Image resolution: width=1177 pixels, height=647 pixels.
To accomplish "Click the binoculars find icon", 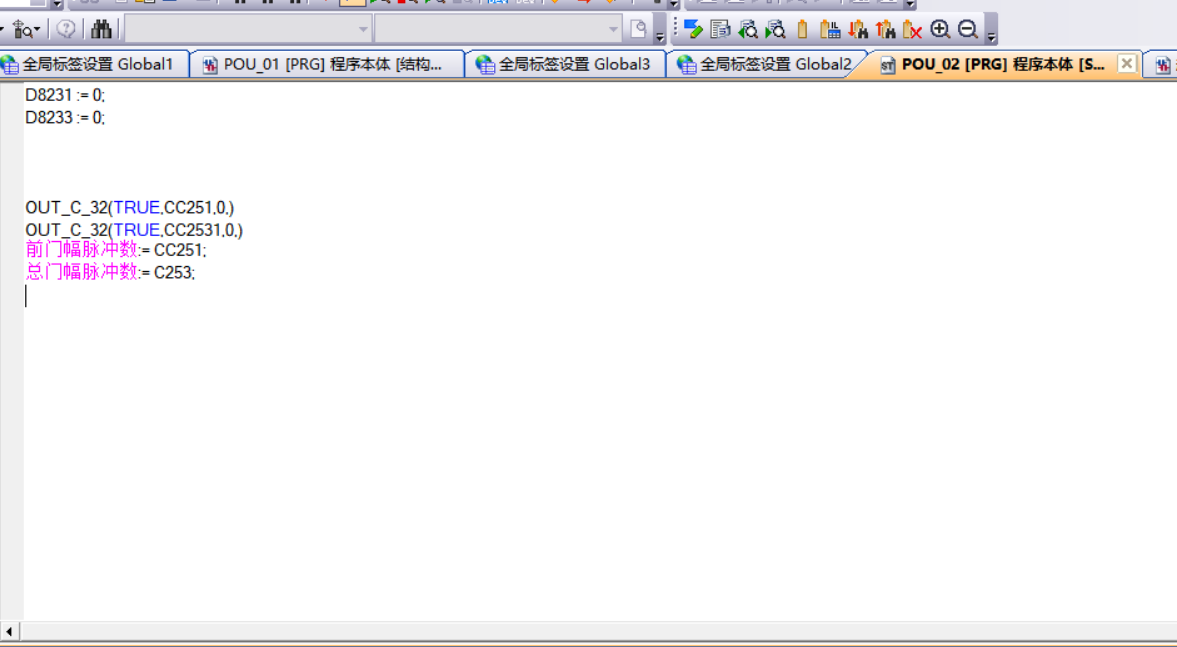I will pyautogui.click(x=101, y=29).
